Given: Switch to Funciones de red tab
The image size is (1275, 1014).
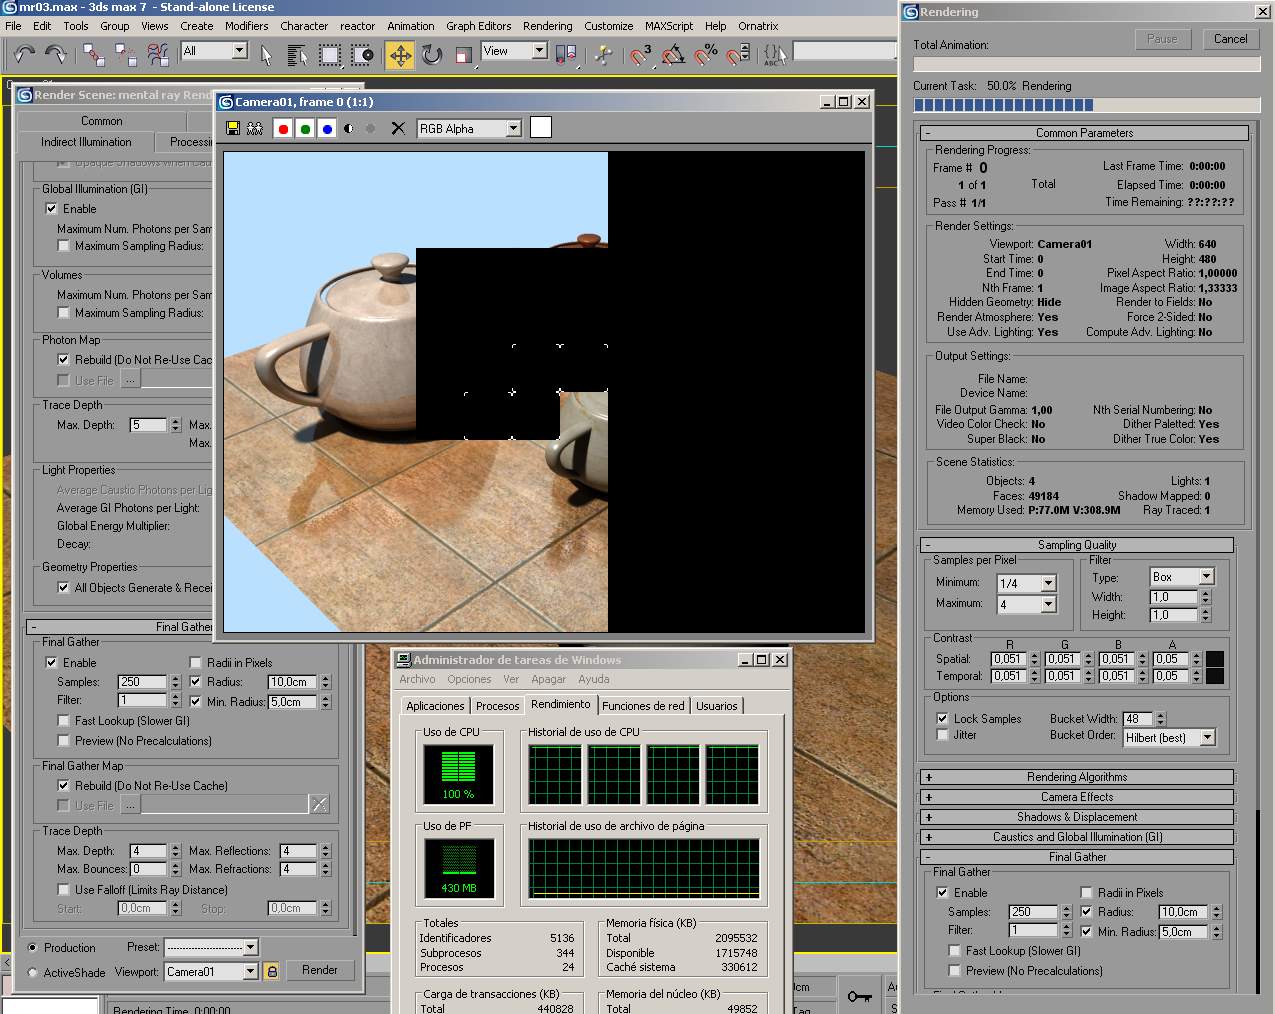Looking at the screenshot, I should pyautogui.click(x=643, y=706).
